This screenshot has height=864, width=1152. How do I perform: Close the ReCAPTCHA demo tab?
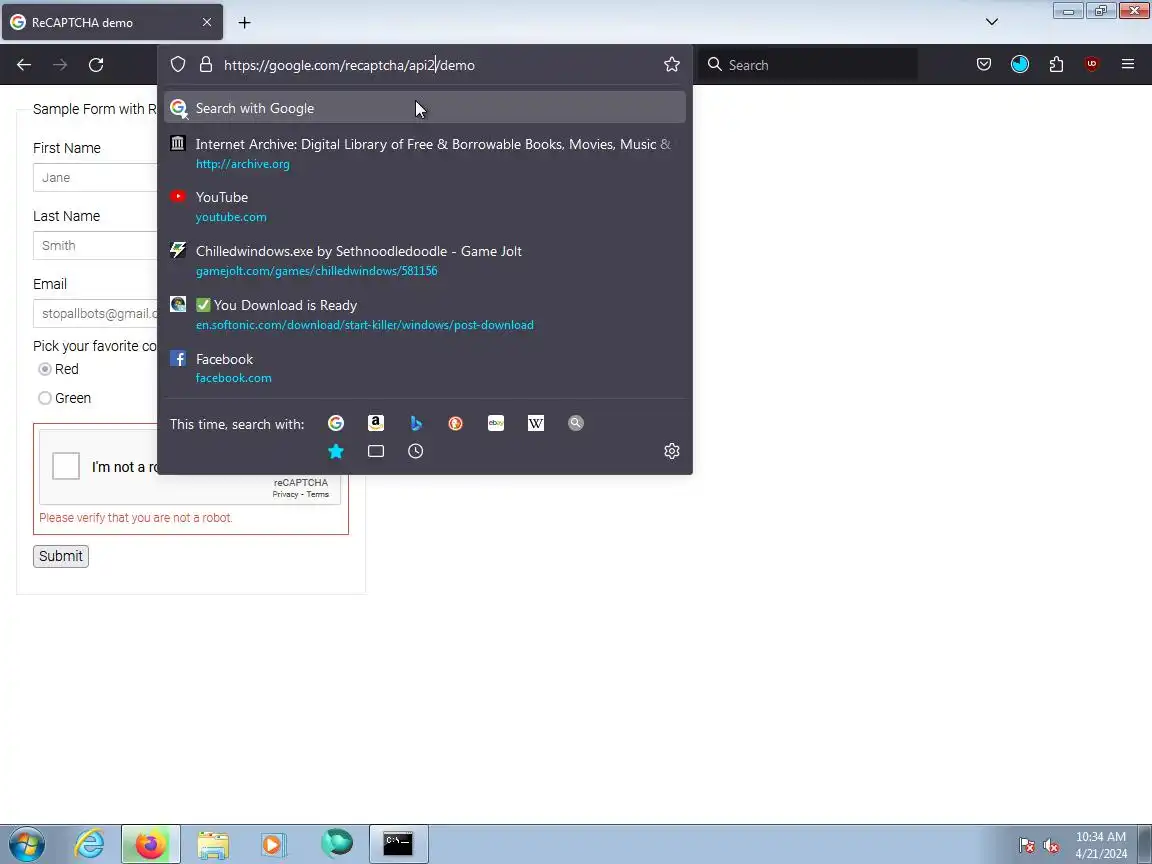coord(207,23)
